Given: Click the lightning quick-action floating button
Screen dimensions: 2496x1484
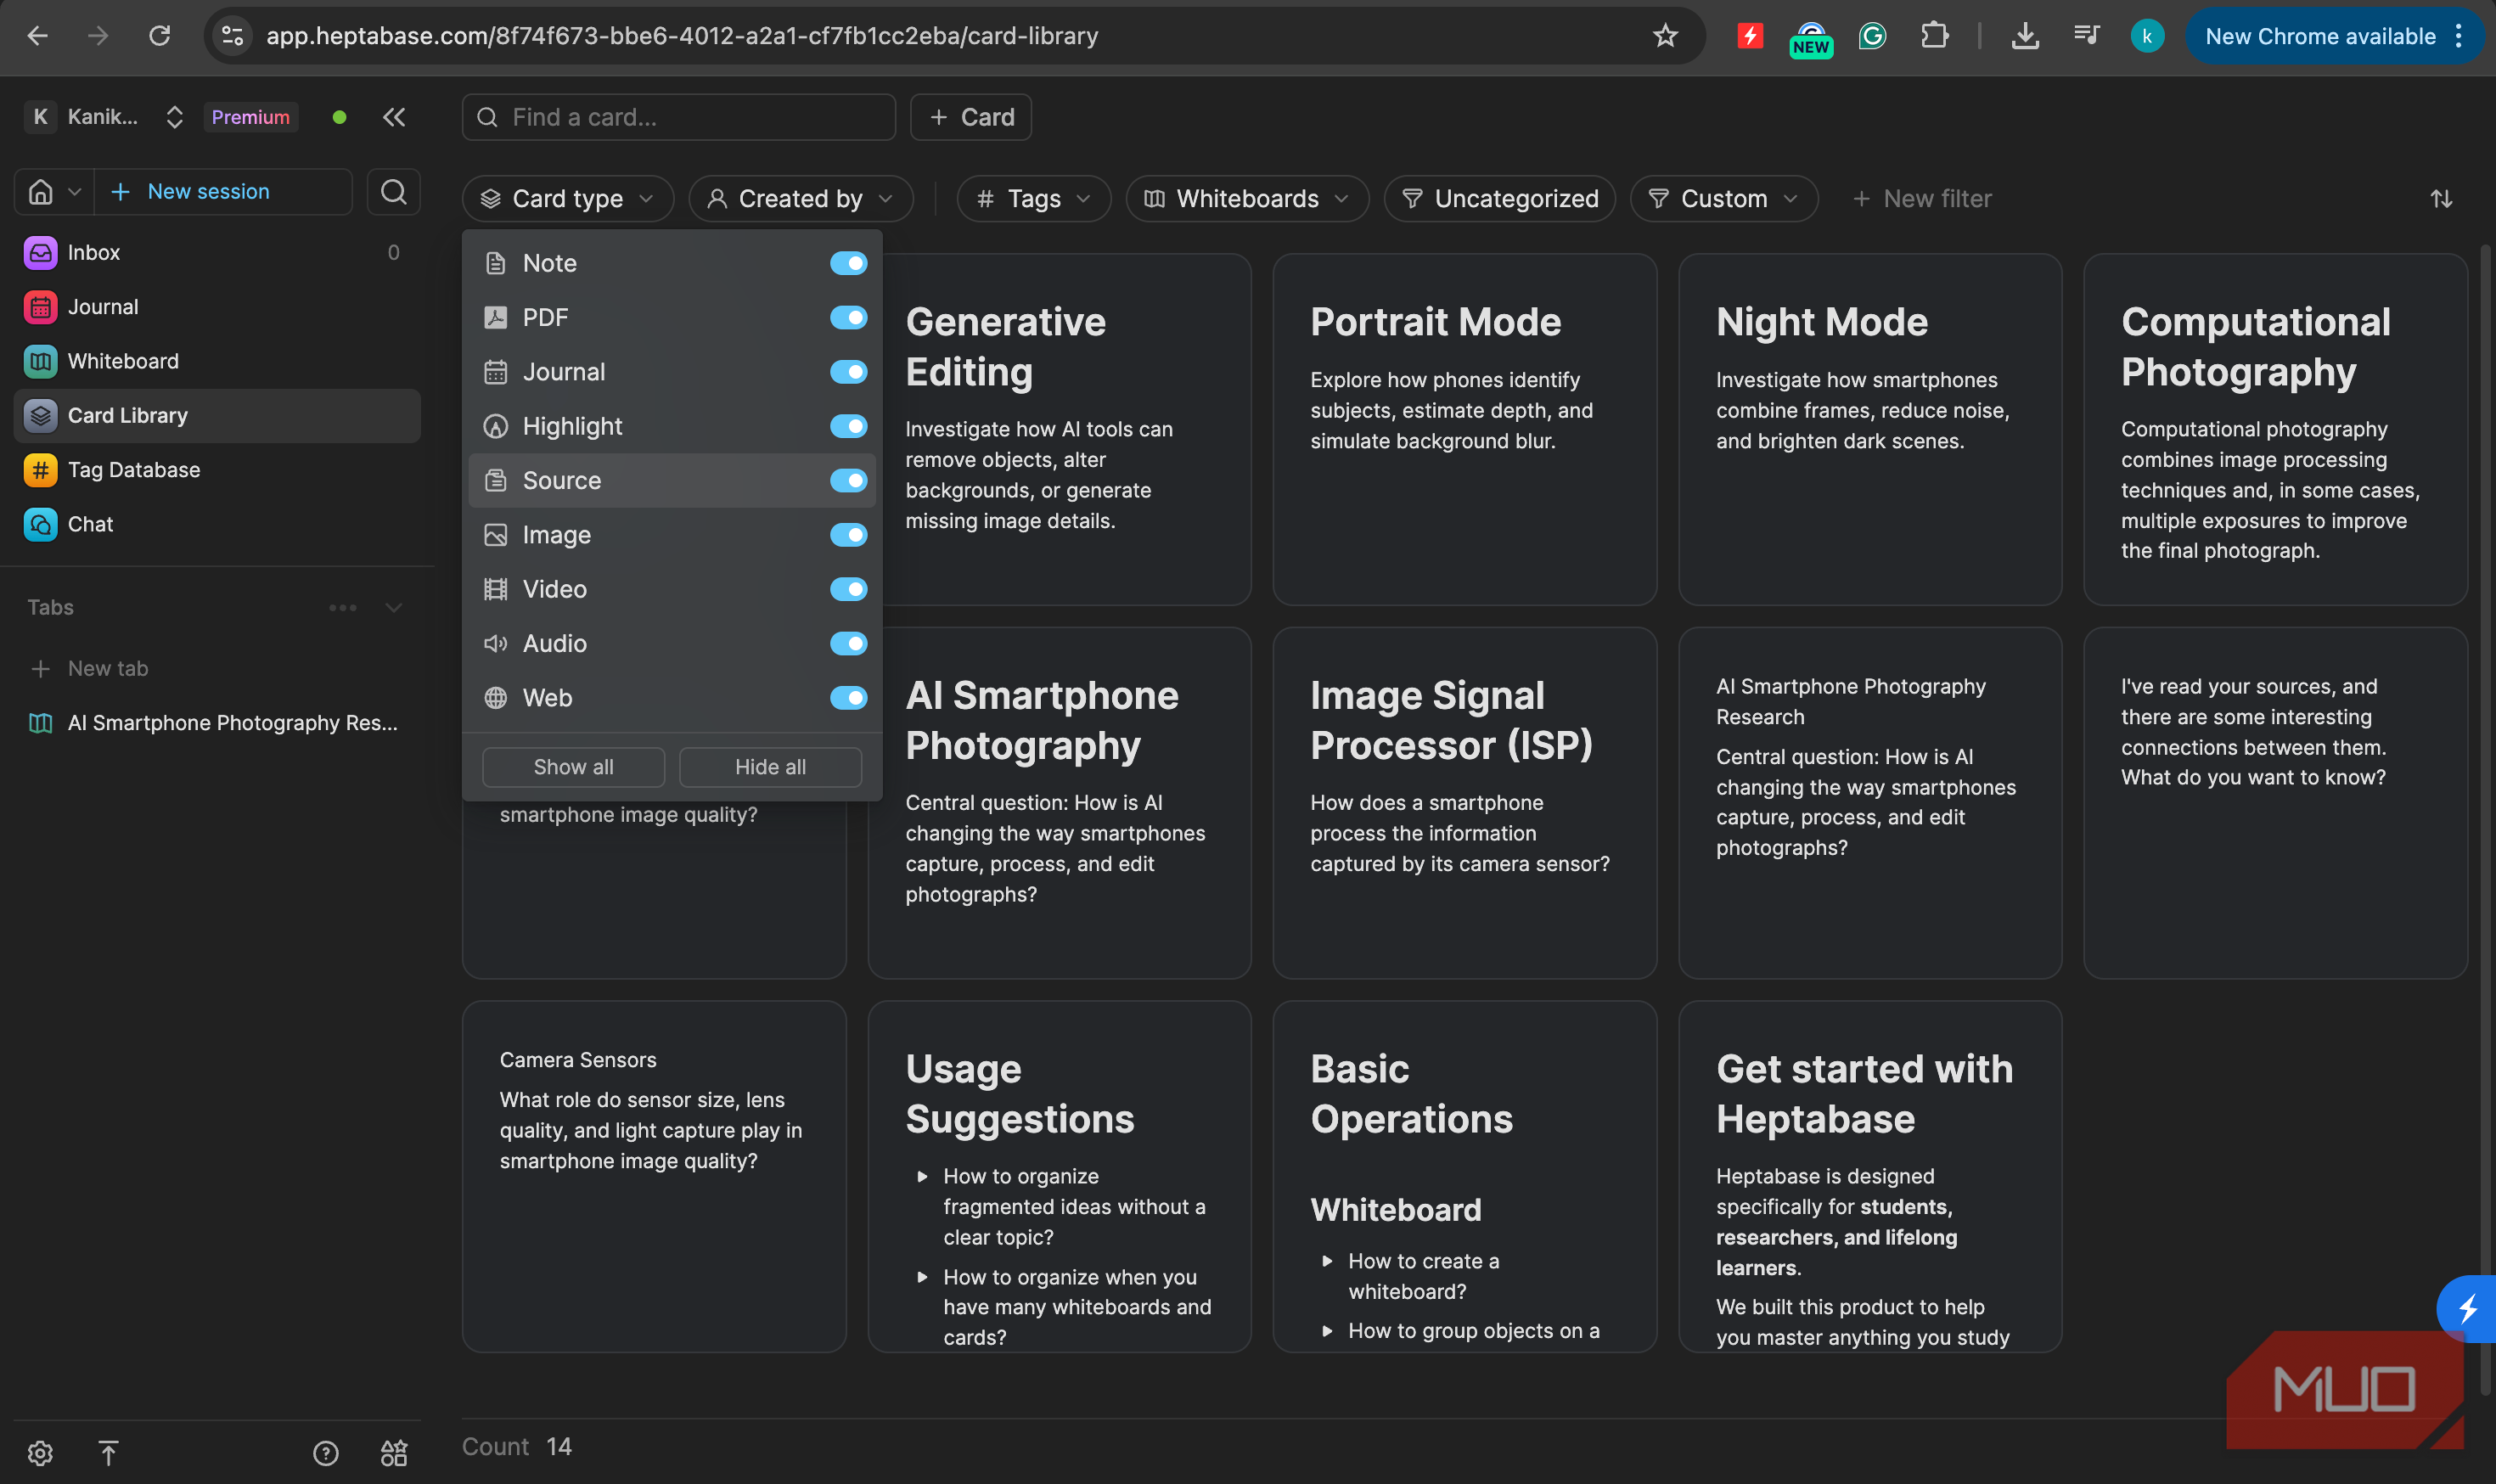Looking at the screenshot, I should click(2467, 1308).
